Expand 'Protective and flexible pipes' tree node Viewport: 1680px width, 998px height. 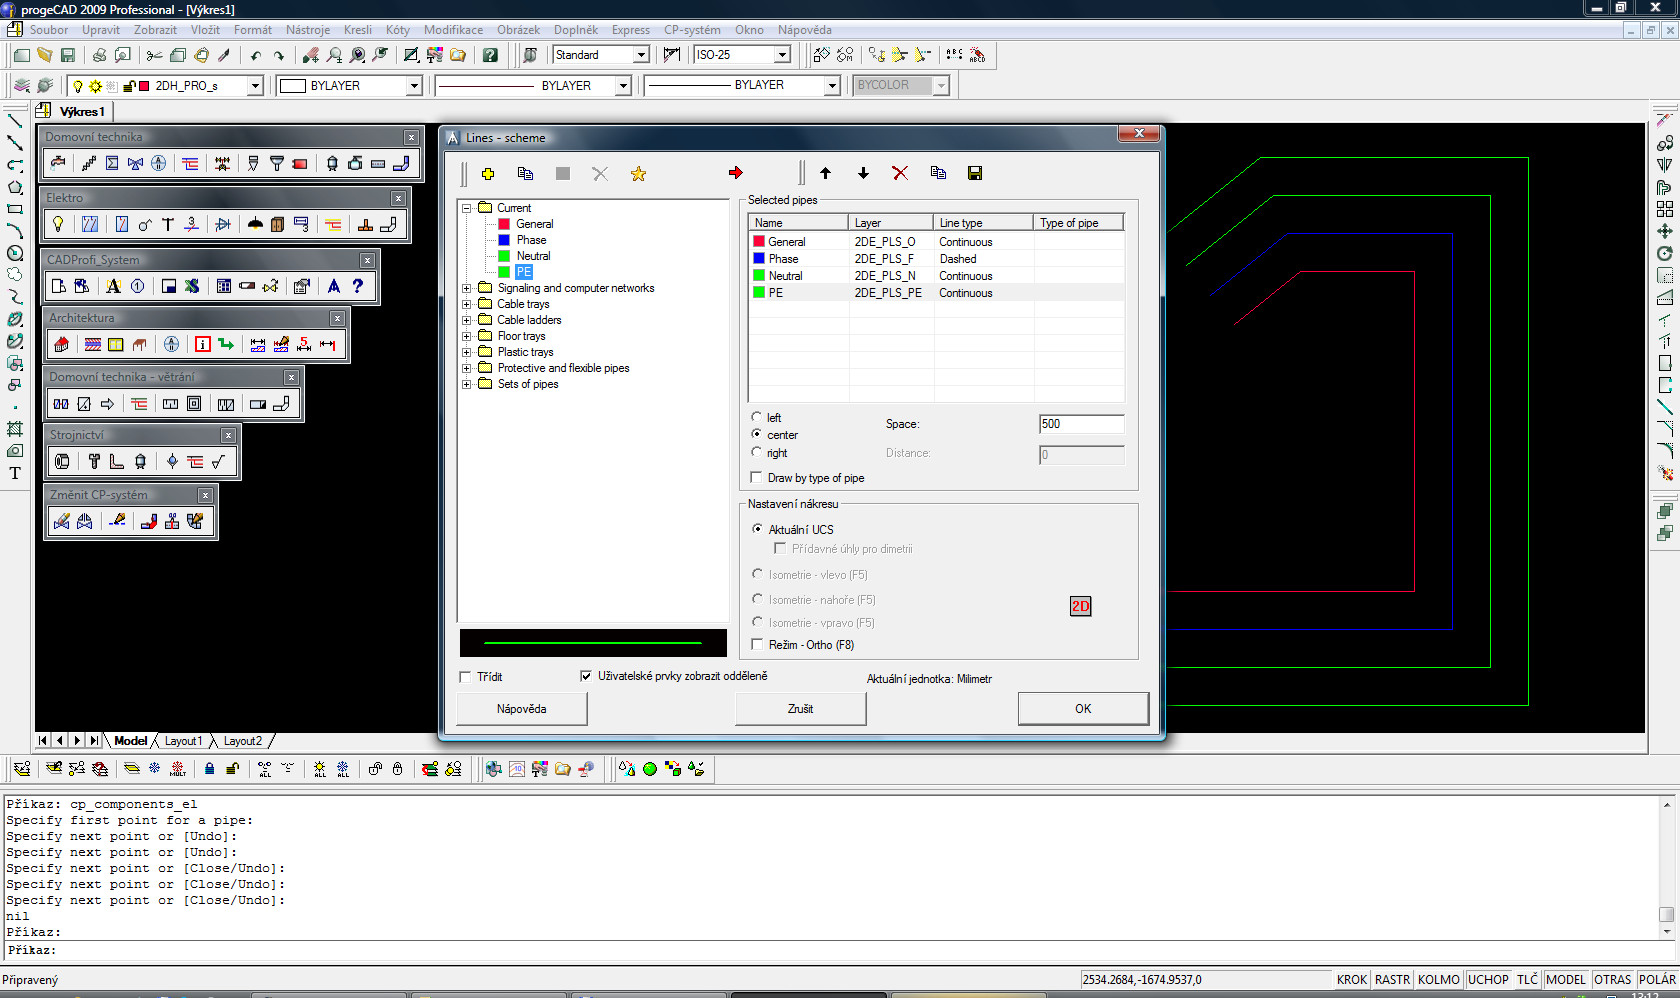(x=466, y=368)
